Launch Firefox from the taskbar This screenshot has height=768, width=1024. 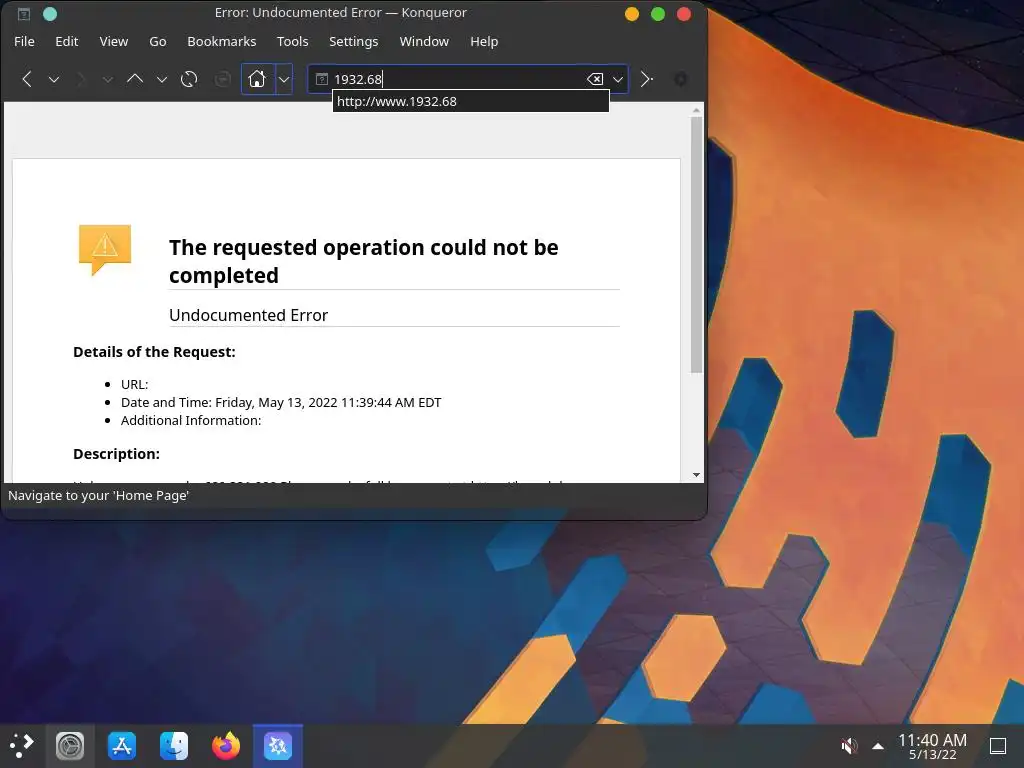tap(226, 745)
